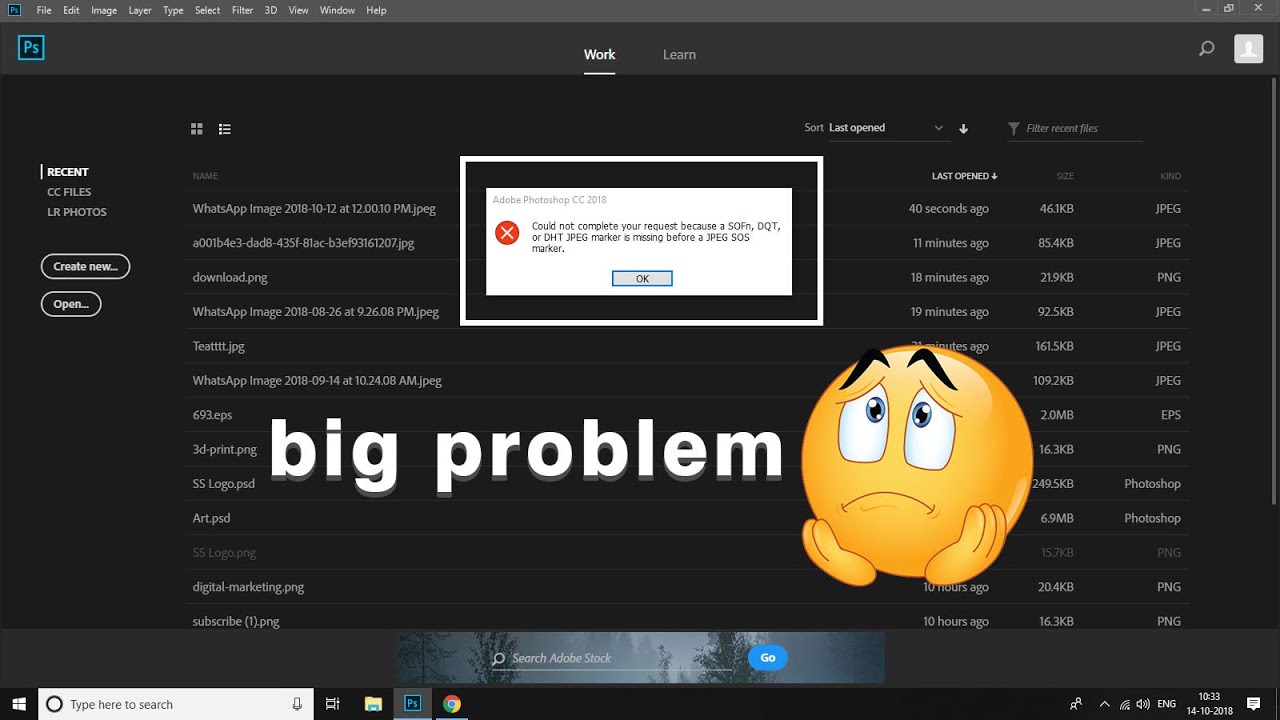Switch to grid thumbnail view

pos(197,128)
